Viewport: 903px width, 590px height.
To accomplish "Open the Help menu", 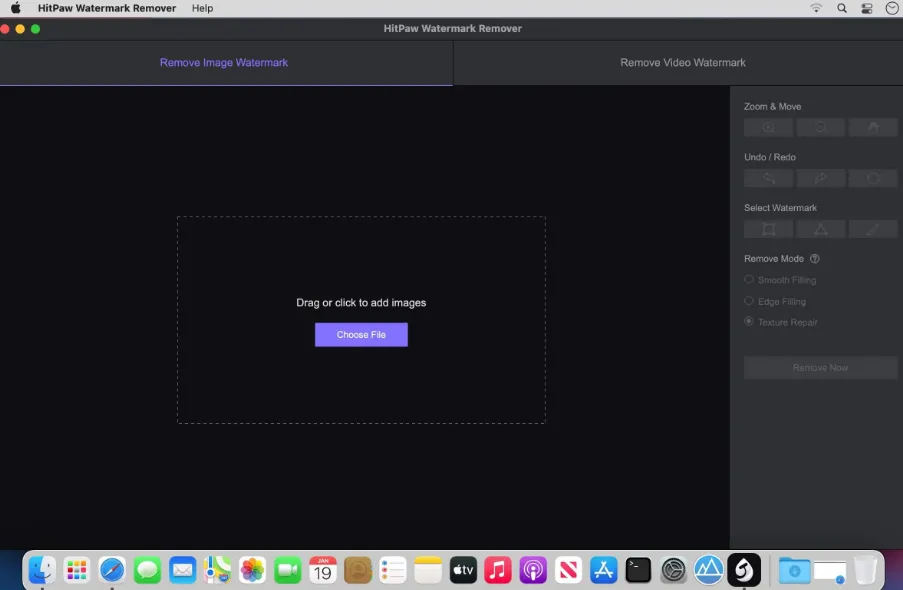I will pyautogui.click(x=202, y=8).
